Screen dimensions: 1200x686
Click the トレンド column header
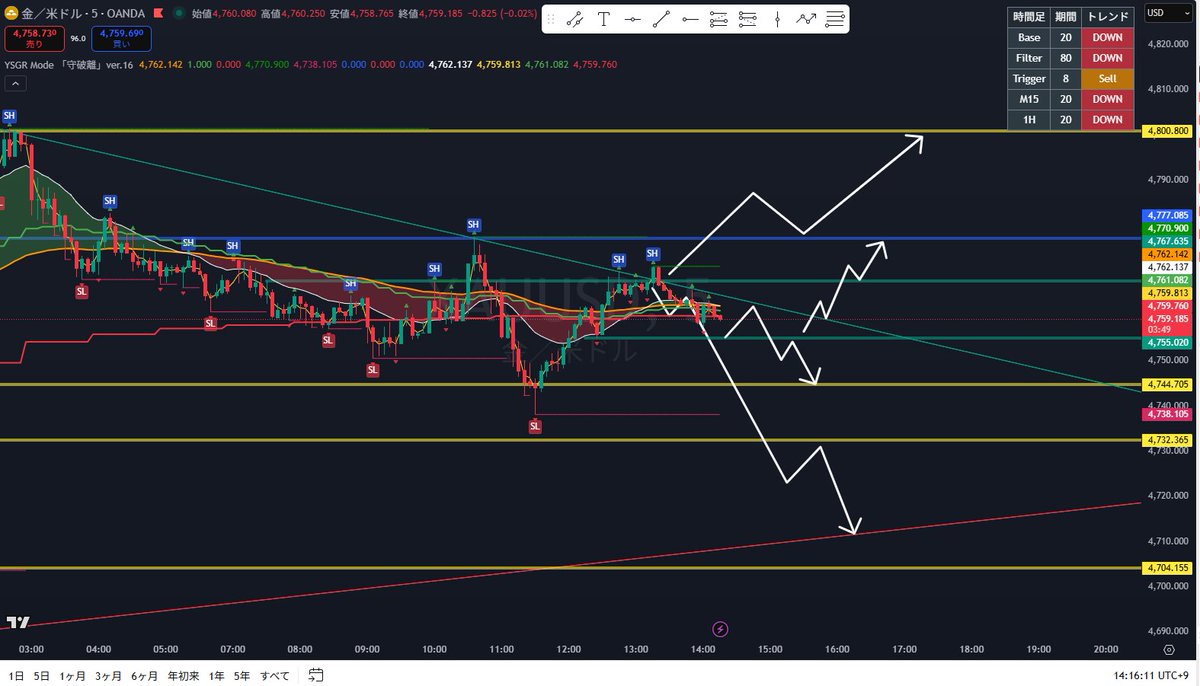(1107, 17)
